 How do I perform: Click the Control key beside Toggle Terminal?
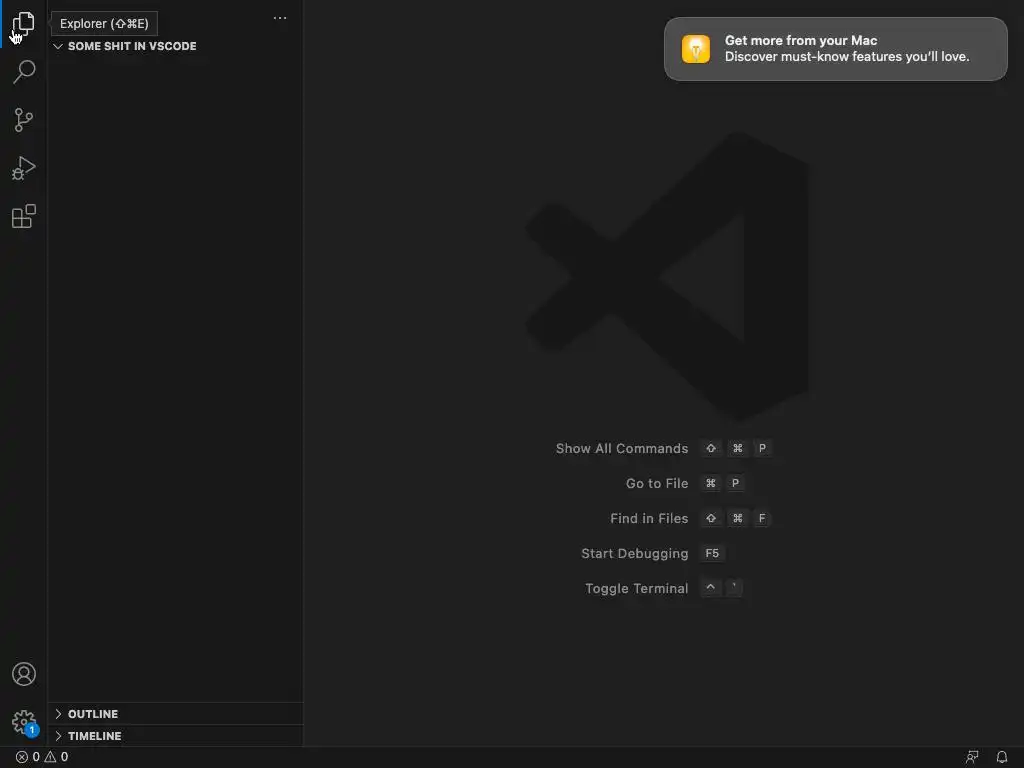click(x=711, y=588)
